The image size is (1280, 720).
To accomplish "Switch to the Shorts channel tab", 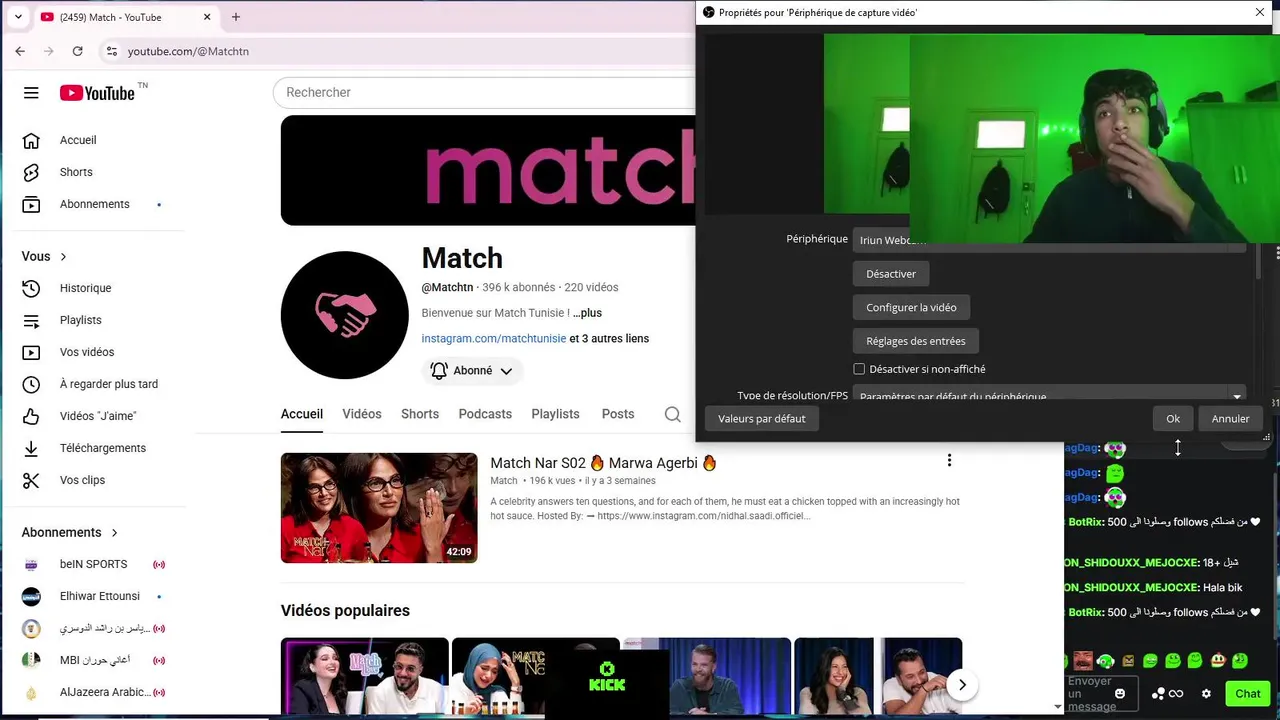I will click(420, 414).
